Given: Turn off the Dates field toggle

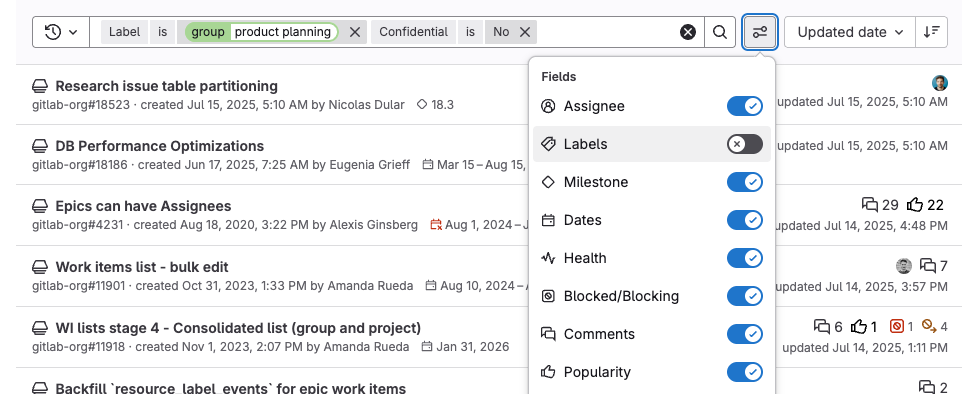Looking at the screenshot, I should pos(745,220).
